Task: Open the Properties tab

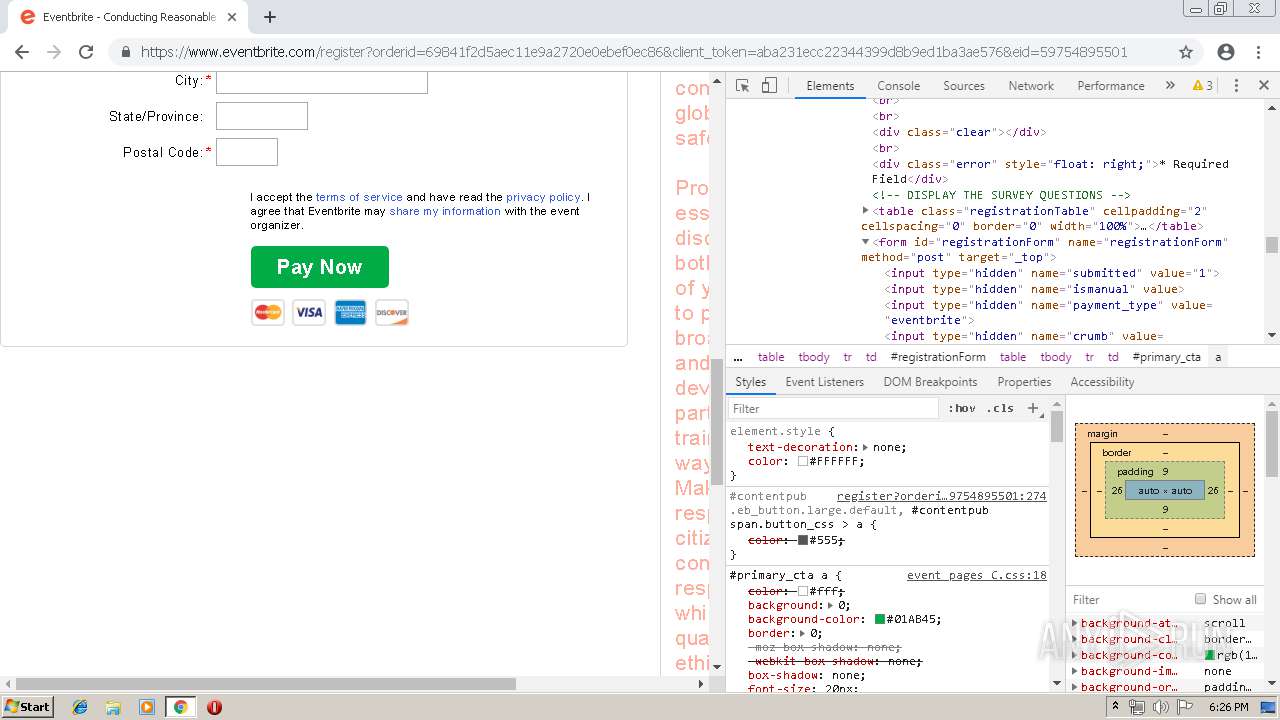Action: coord(1024,382)
